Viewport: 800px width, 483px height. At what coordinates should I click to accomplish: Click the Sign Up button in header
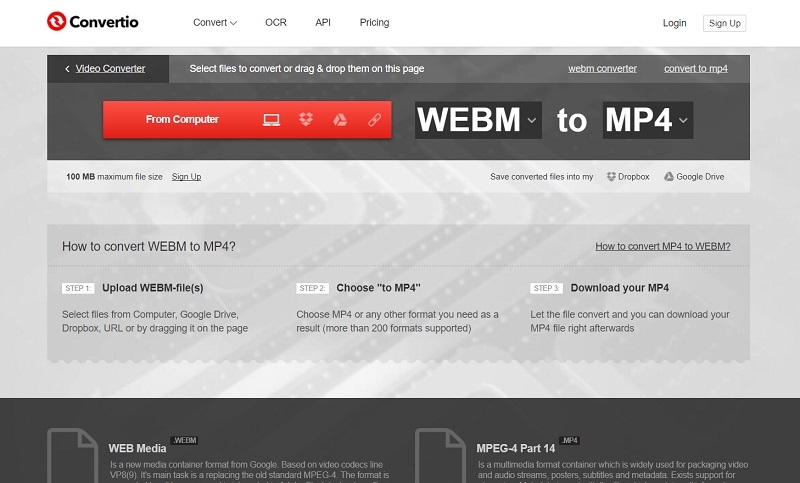tap(724, 23)
